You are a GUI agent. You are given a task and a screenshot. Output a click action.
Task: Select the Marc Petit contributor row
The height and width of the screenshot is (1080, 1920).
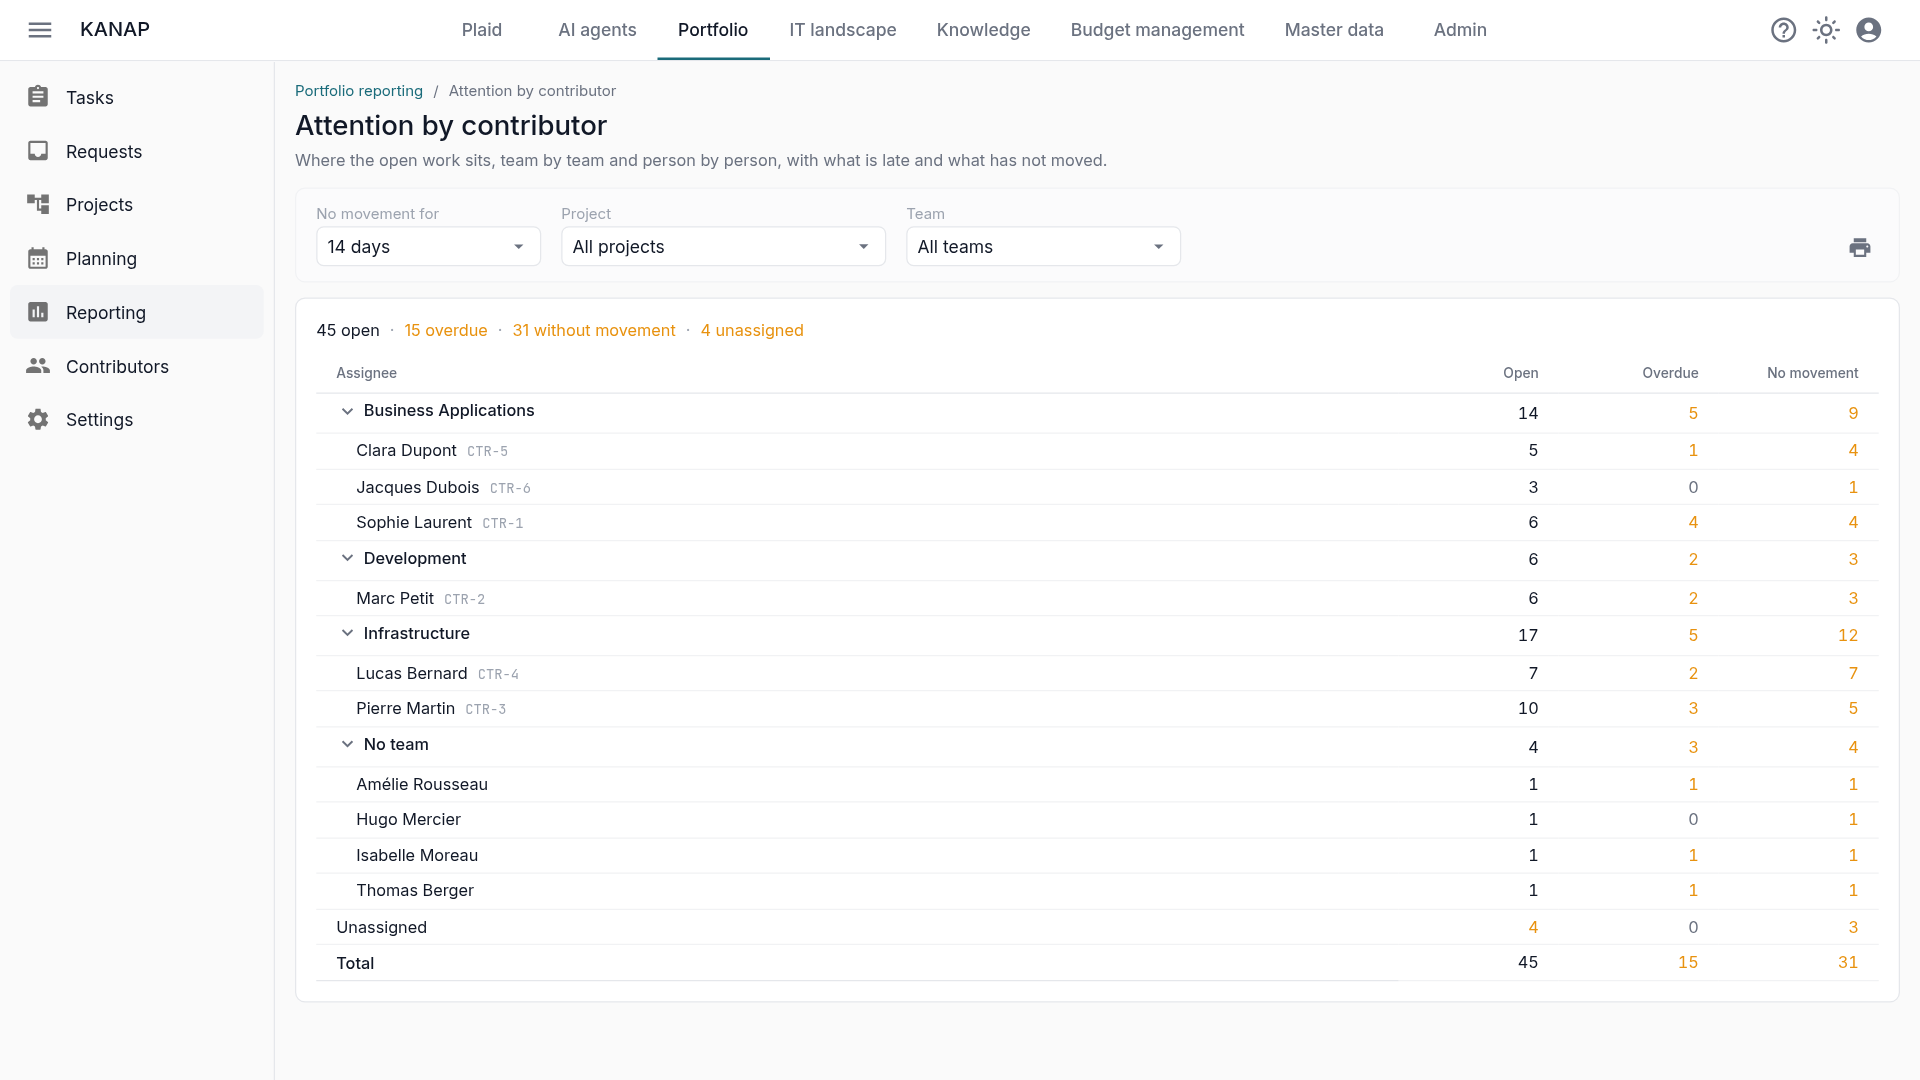click(1097, 598)
